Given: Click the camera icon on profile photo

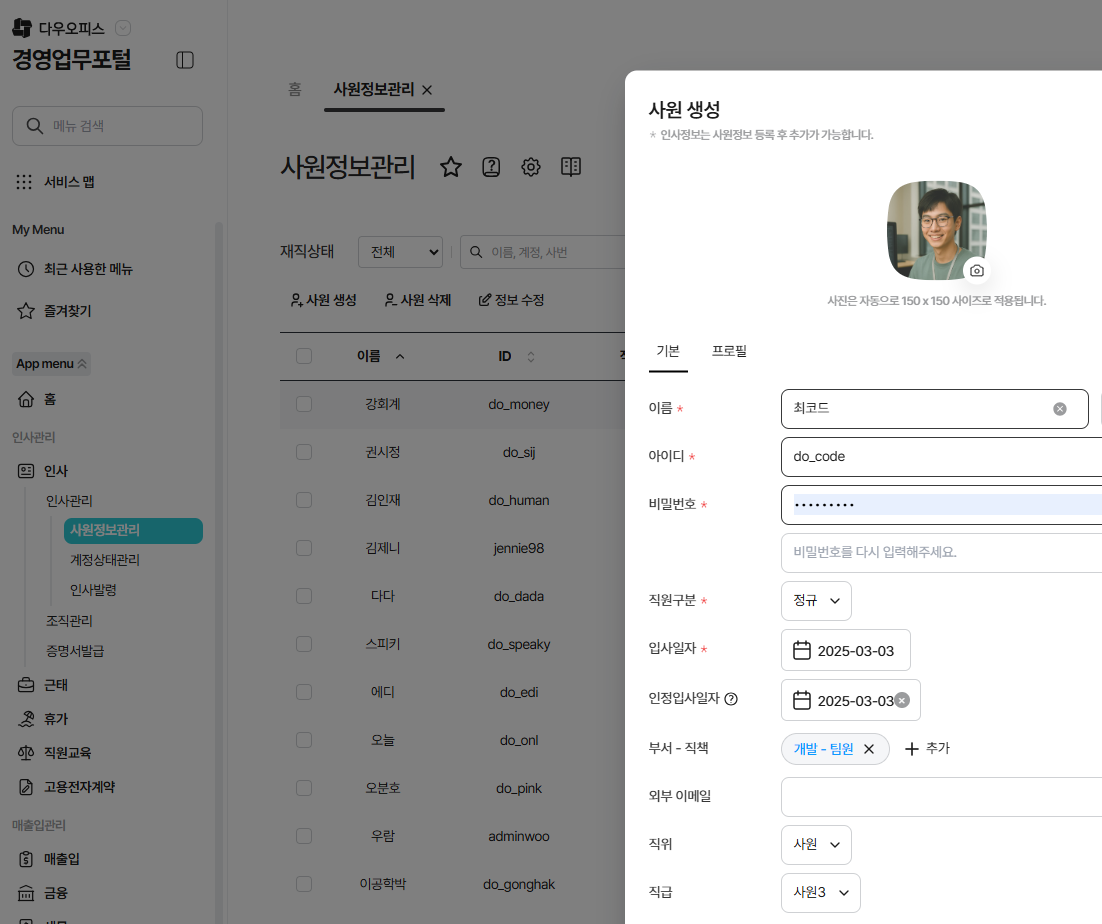Looking at the screenshot, I should pos(977,271).
